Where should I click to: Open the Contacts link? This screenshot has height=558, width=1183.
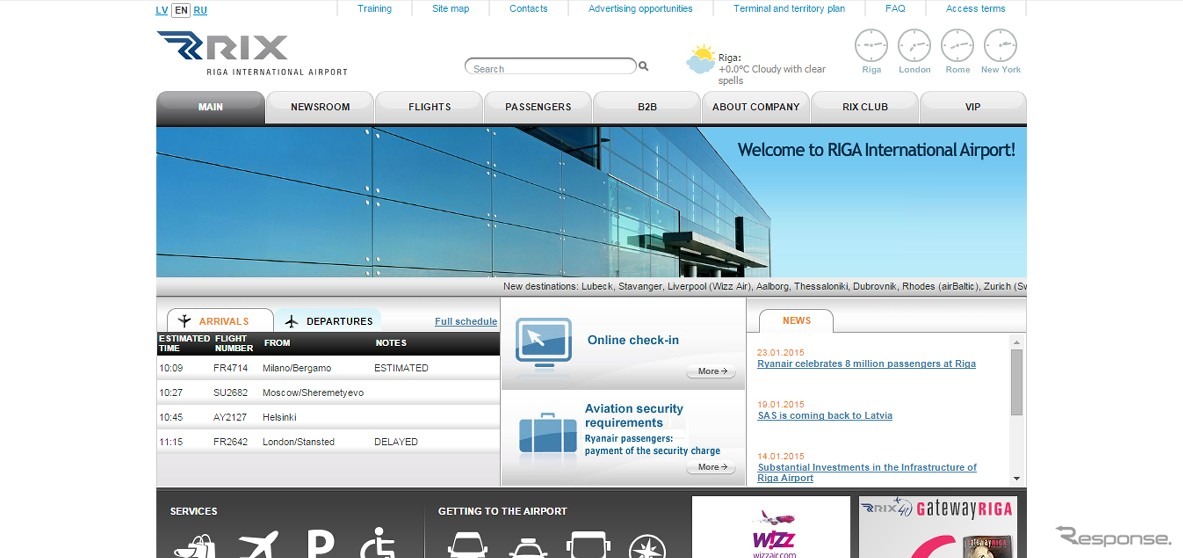pyautogui.click(x=528, y=9)
